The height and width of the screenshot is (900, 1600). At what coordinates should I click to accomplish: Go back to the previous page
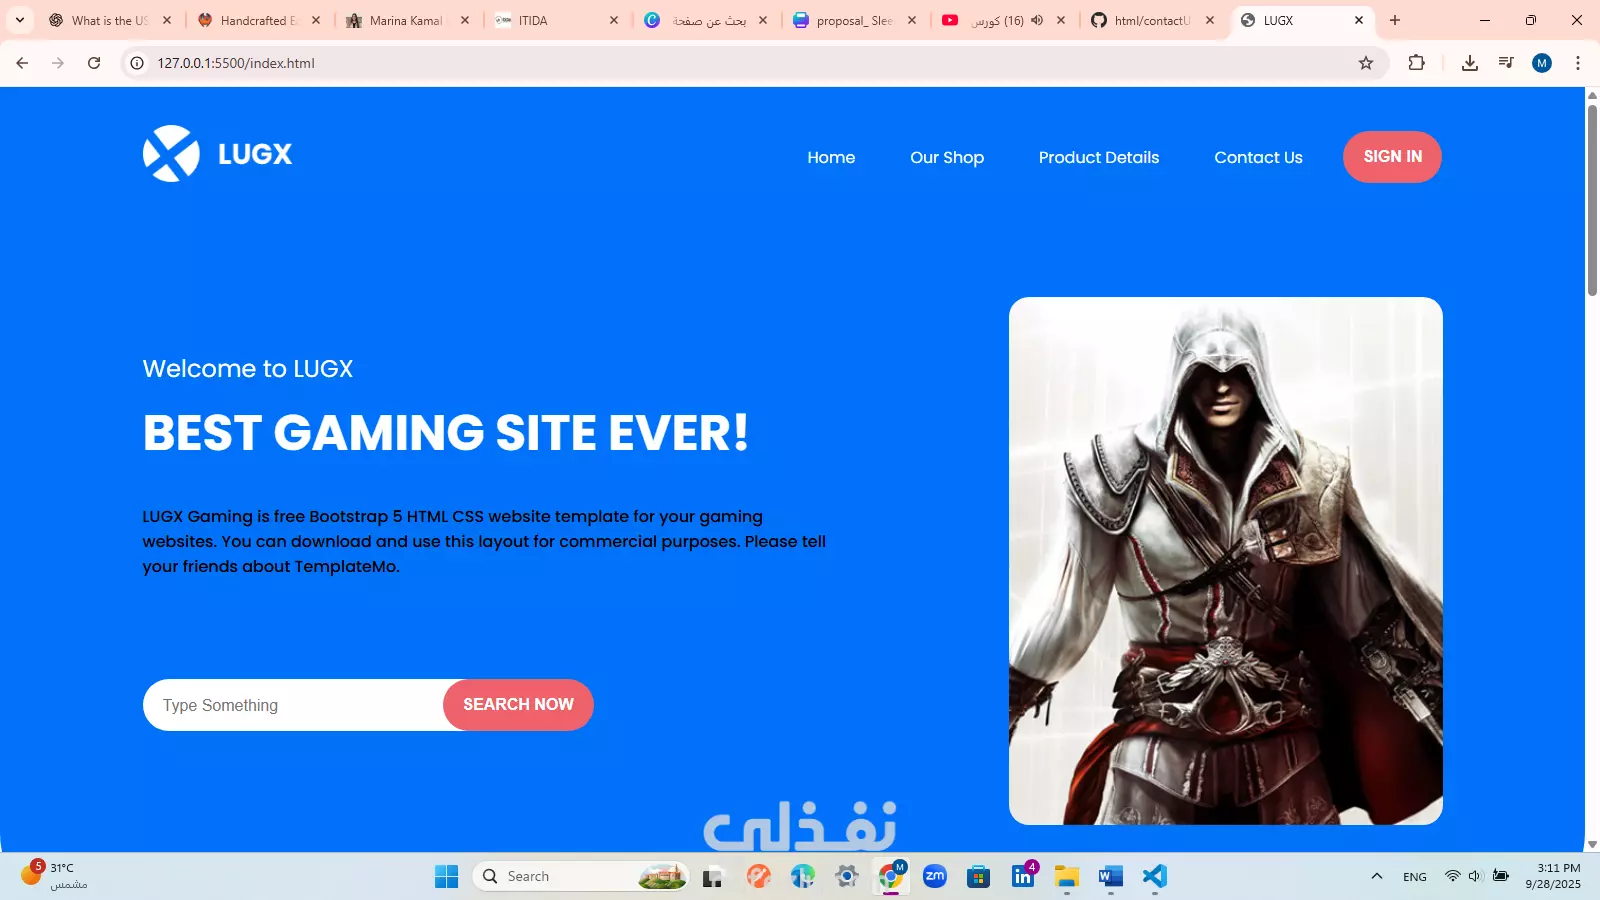22,63
